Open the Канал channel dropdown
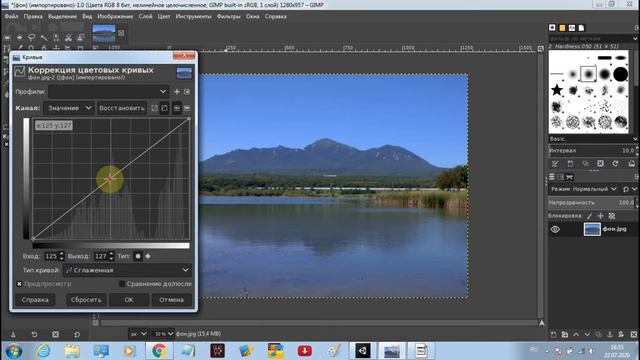Viewport: 640px width, 360px height. pos(69,108)
